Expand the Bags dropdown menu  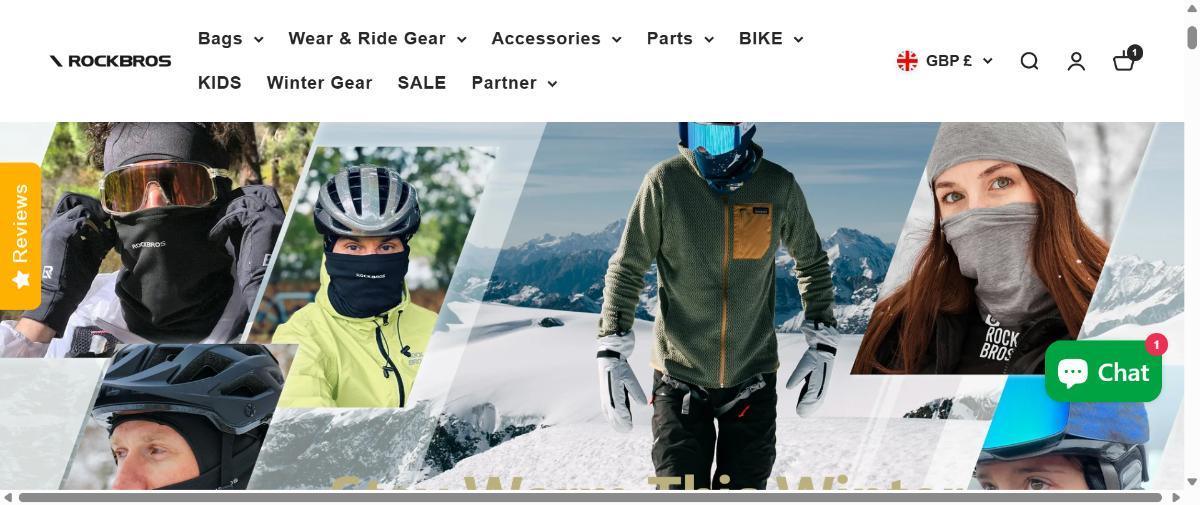tap(230, 39)
